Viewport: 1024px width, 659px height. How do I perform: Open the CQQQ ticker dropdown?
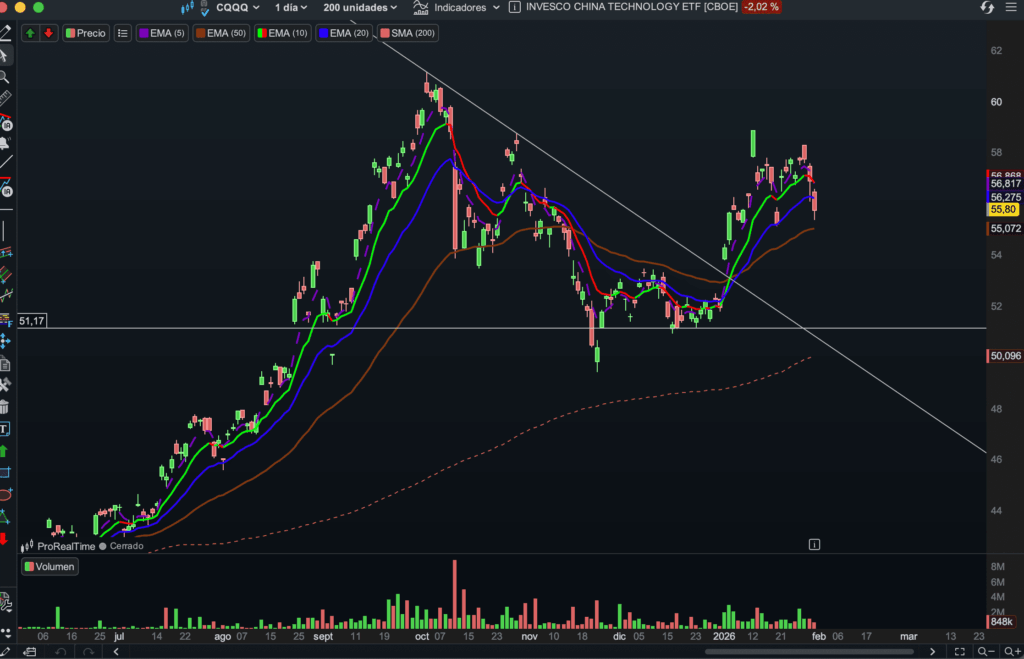pos(237,7)
